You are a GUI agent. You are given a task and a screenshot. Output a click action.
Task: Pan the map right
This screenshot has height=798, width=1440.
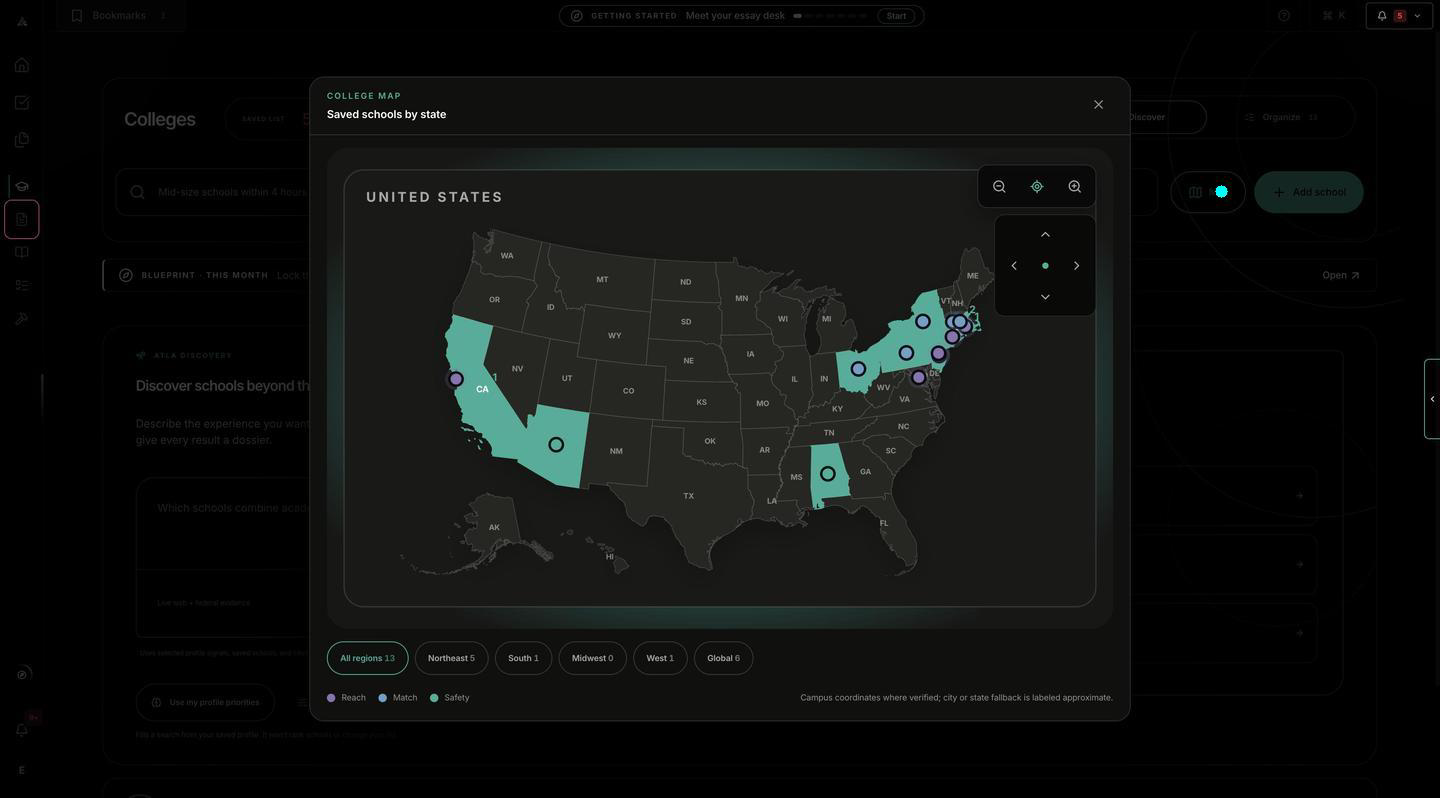coord(1076,266)
